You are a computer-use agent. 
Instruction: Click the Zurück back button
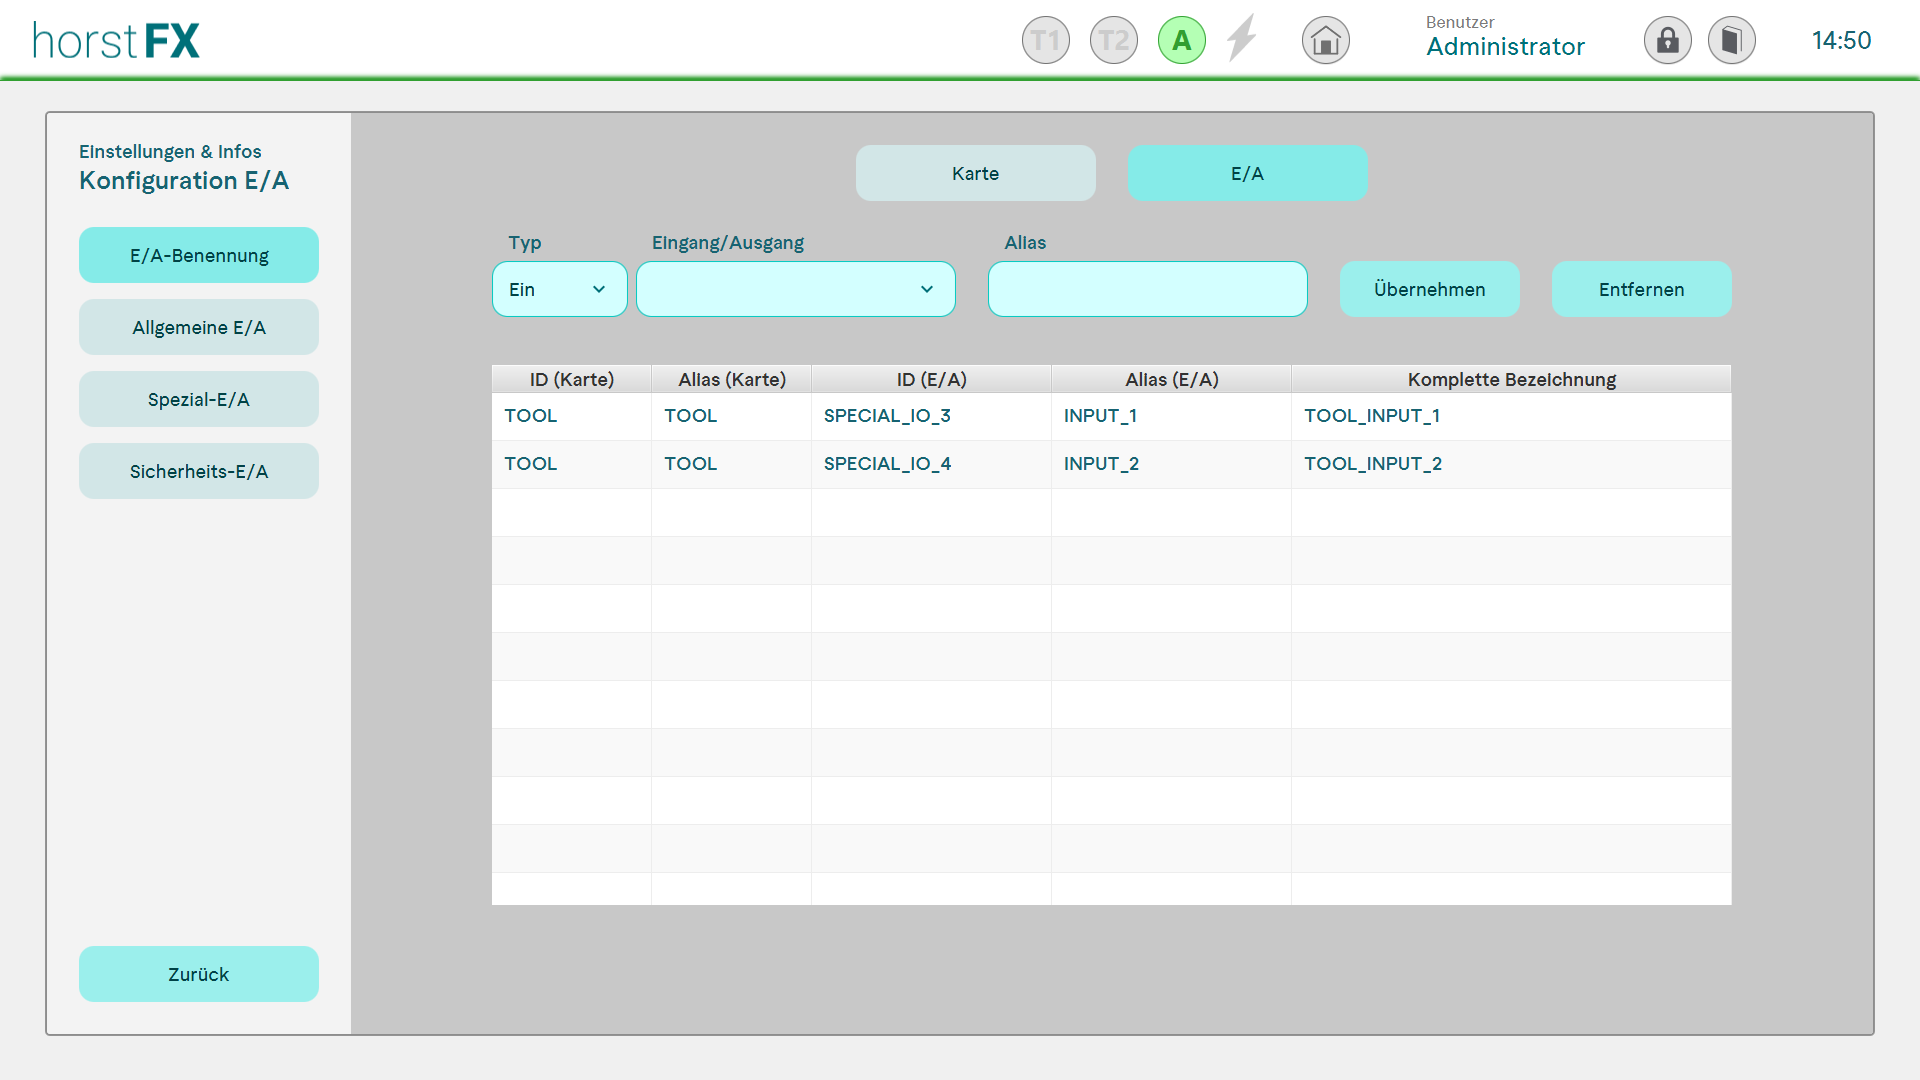coord(198,974)
